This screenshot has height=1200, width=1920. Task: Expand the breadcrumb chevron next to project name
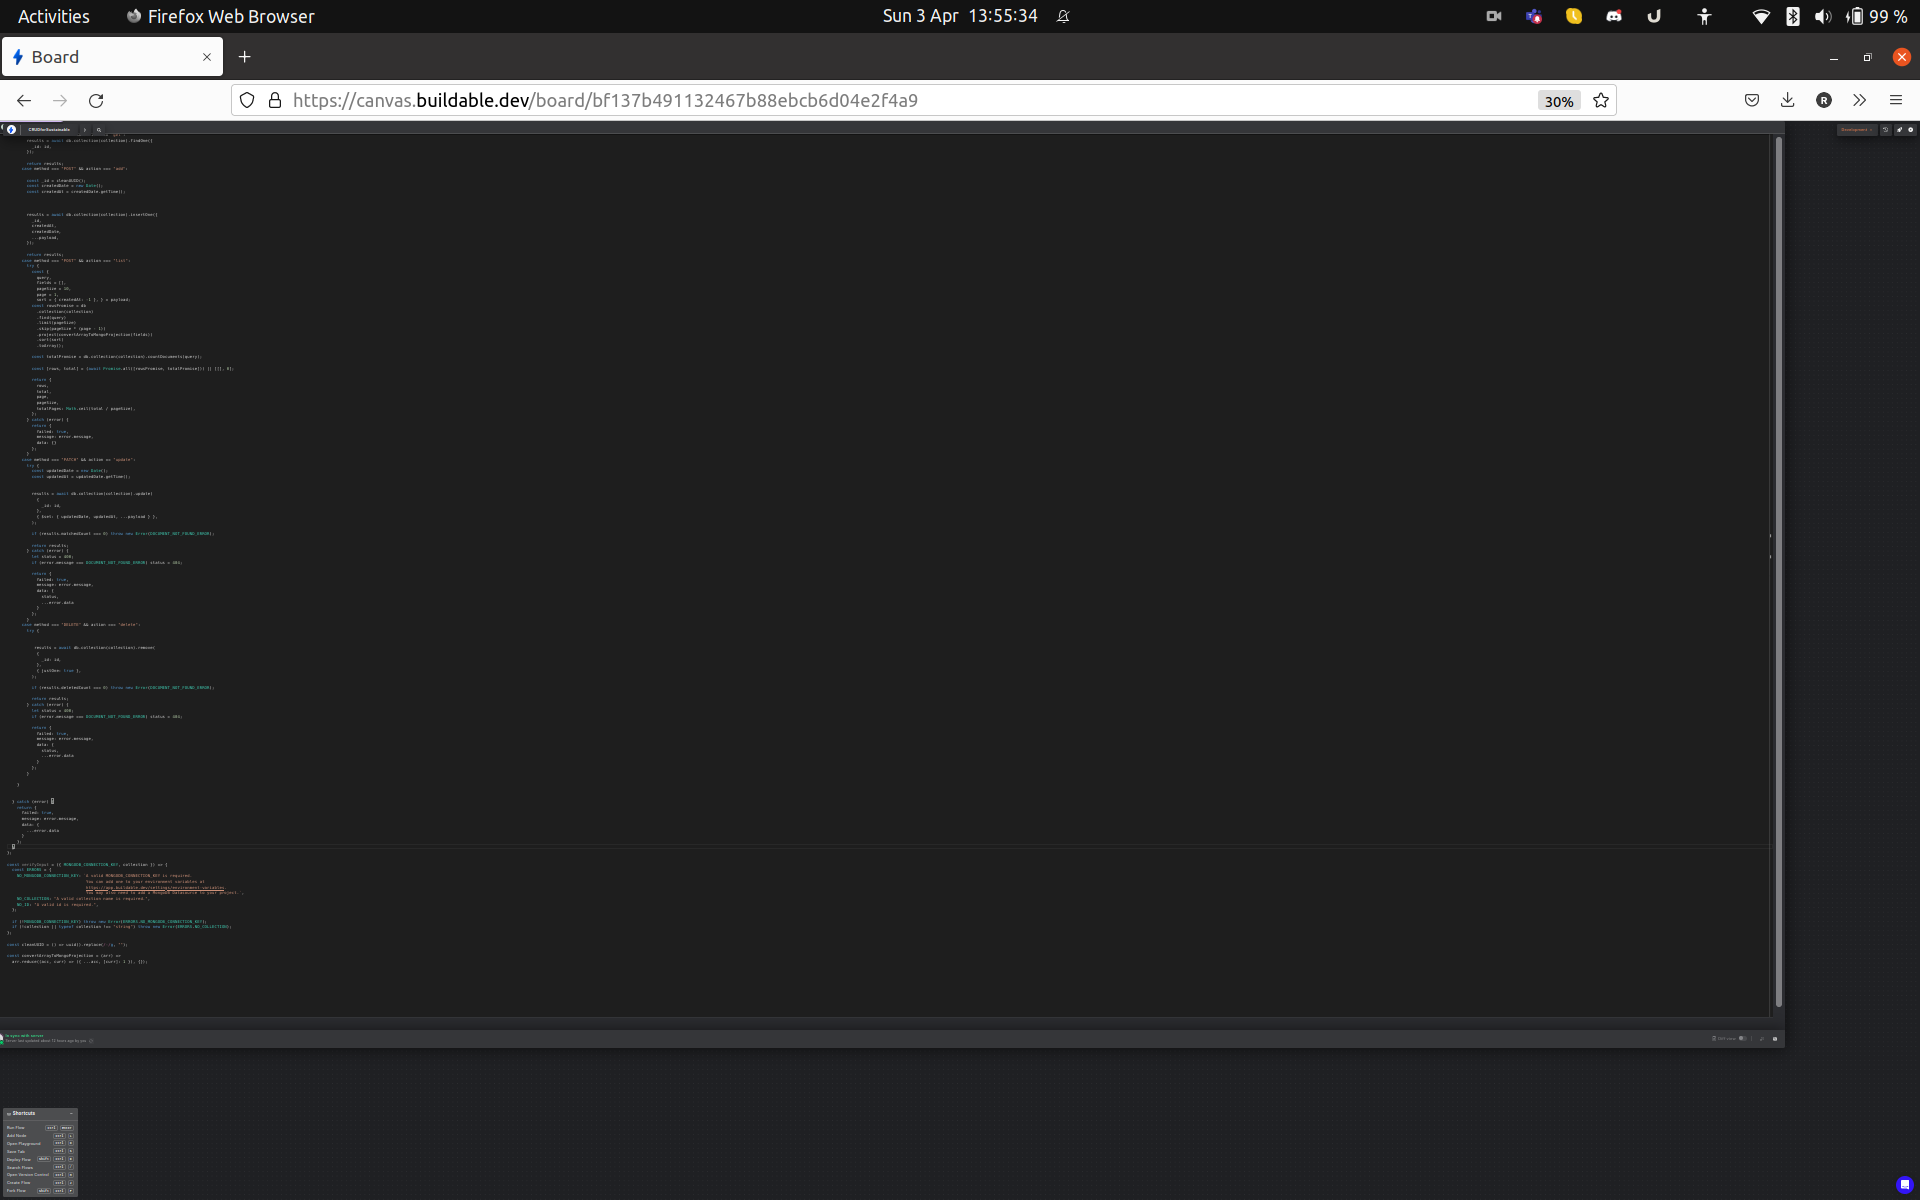click(x=85, y=130)
